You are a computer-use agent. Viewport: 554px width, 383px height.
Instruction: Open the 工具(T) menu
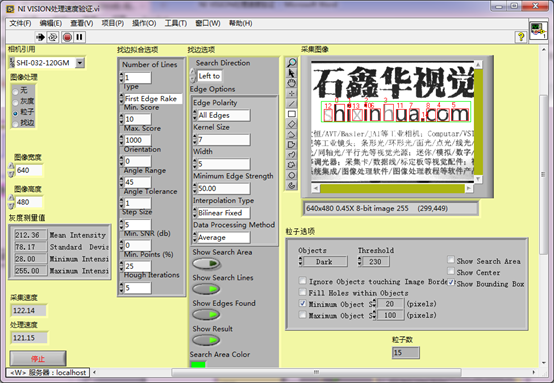[176, 23]
